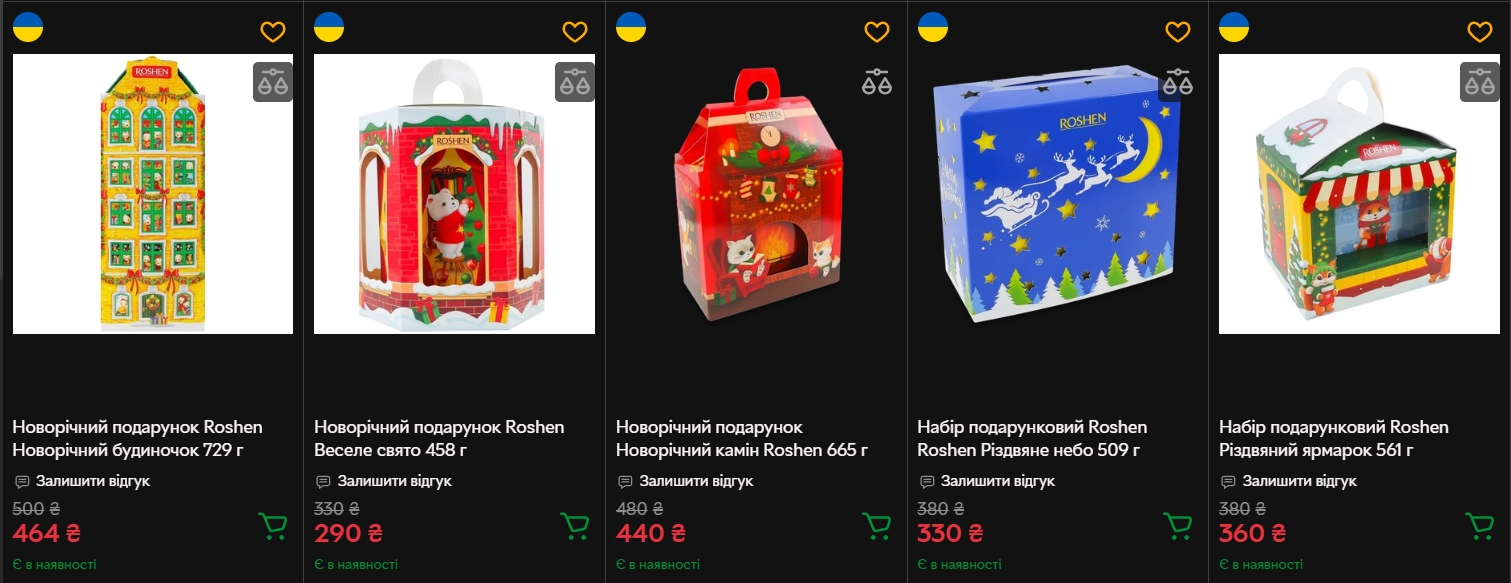The height and width of the screenshot is (583, 1511).
Task: Open the Набір подарунковий Різдвяний ярмарок 561 г link
Action: (x=1334, y=439)
